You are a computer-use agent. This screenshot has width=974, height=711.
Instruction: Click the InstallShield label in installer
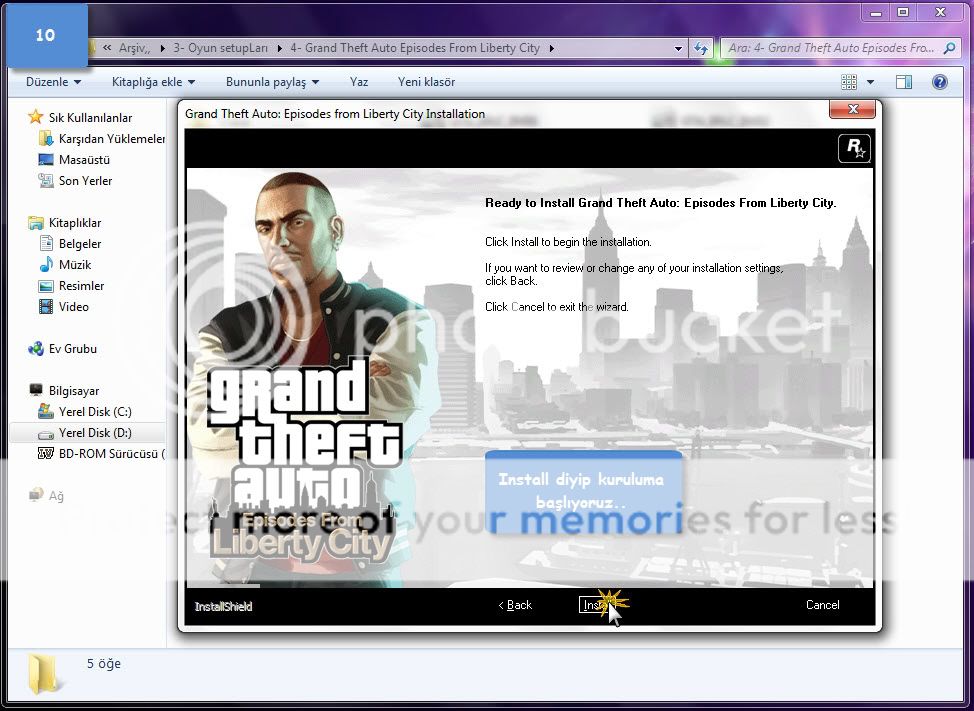click(x=224, y=607)
